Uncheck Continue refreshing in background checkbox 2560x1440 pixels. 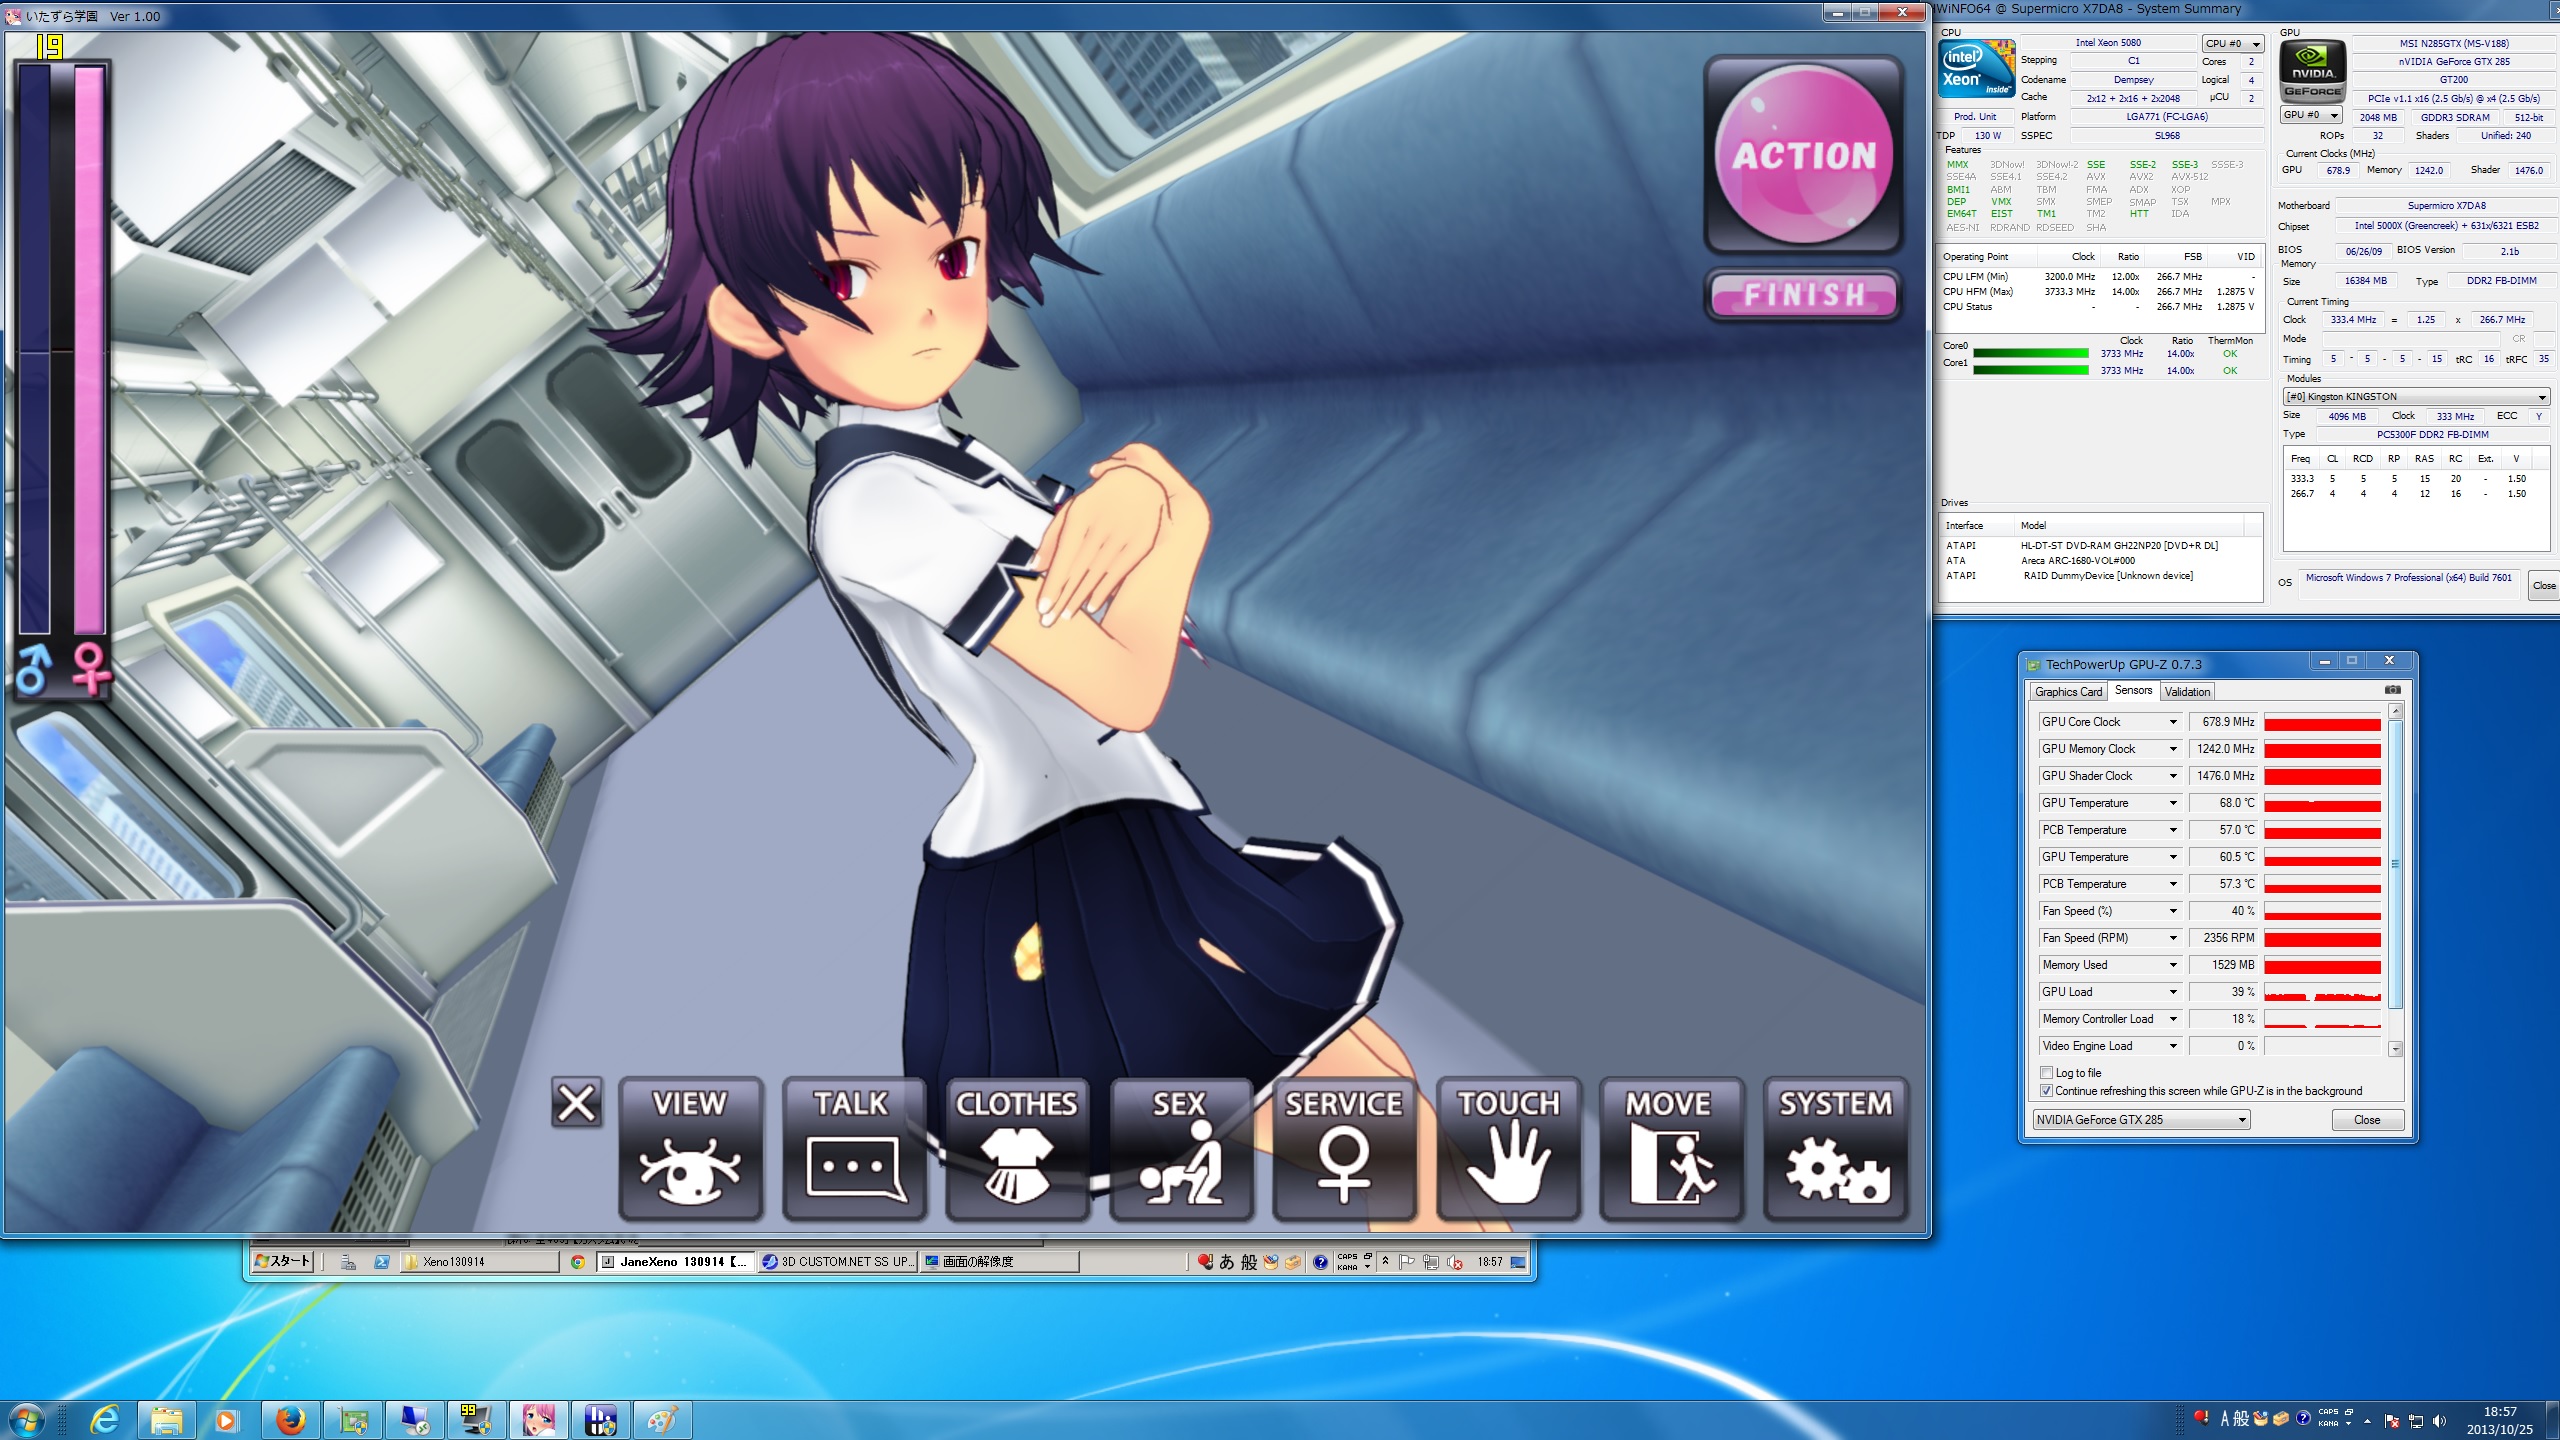pos(2046,1091)
